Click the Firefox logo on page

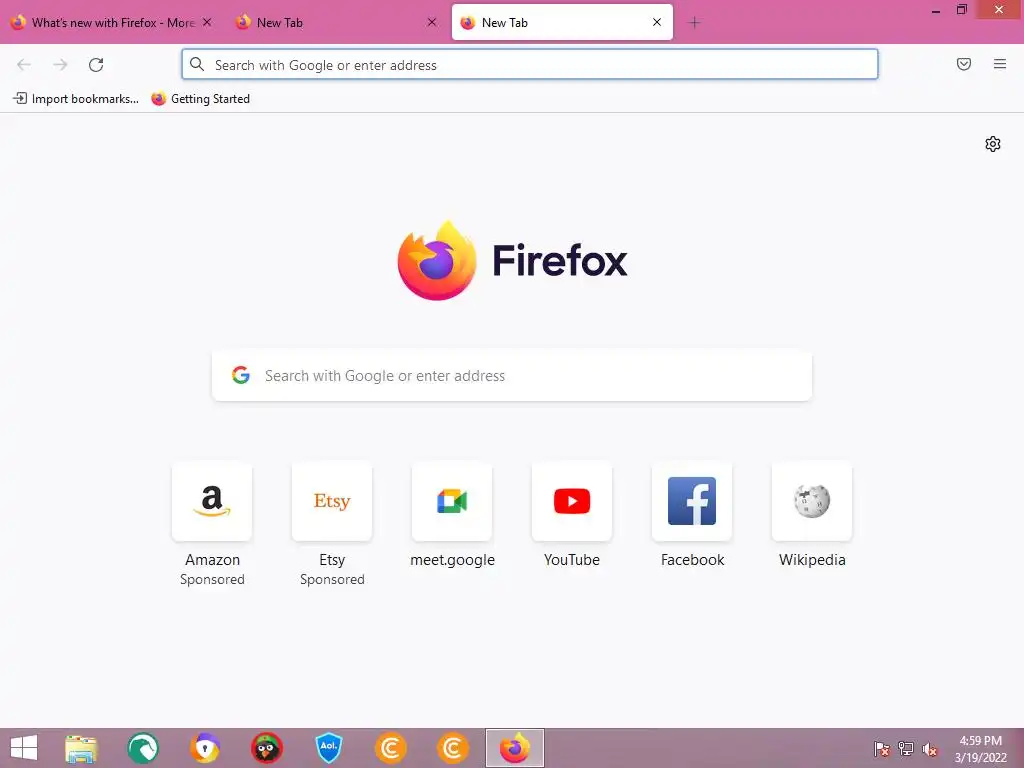(512, 261)
